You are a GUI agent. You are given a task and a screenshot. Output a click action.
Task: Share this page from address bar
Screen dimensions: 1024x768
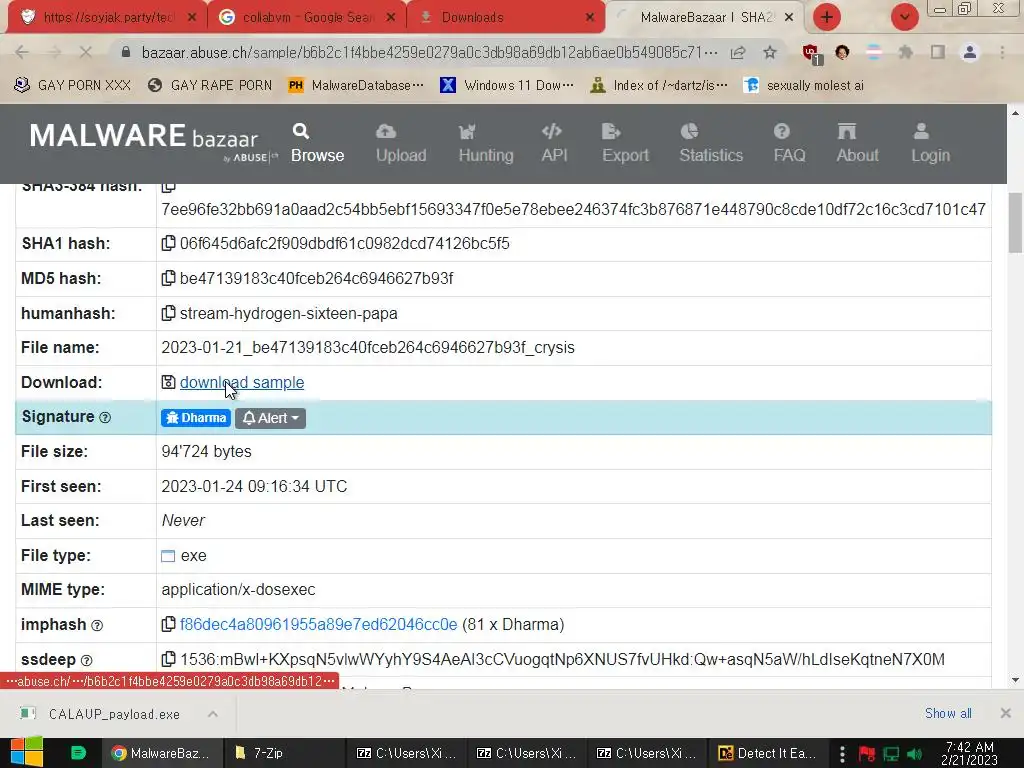(x=738, y=52)
